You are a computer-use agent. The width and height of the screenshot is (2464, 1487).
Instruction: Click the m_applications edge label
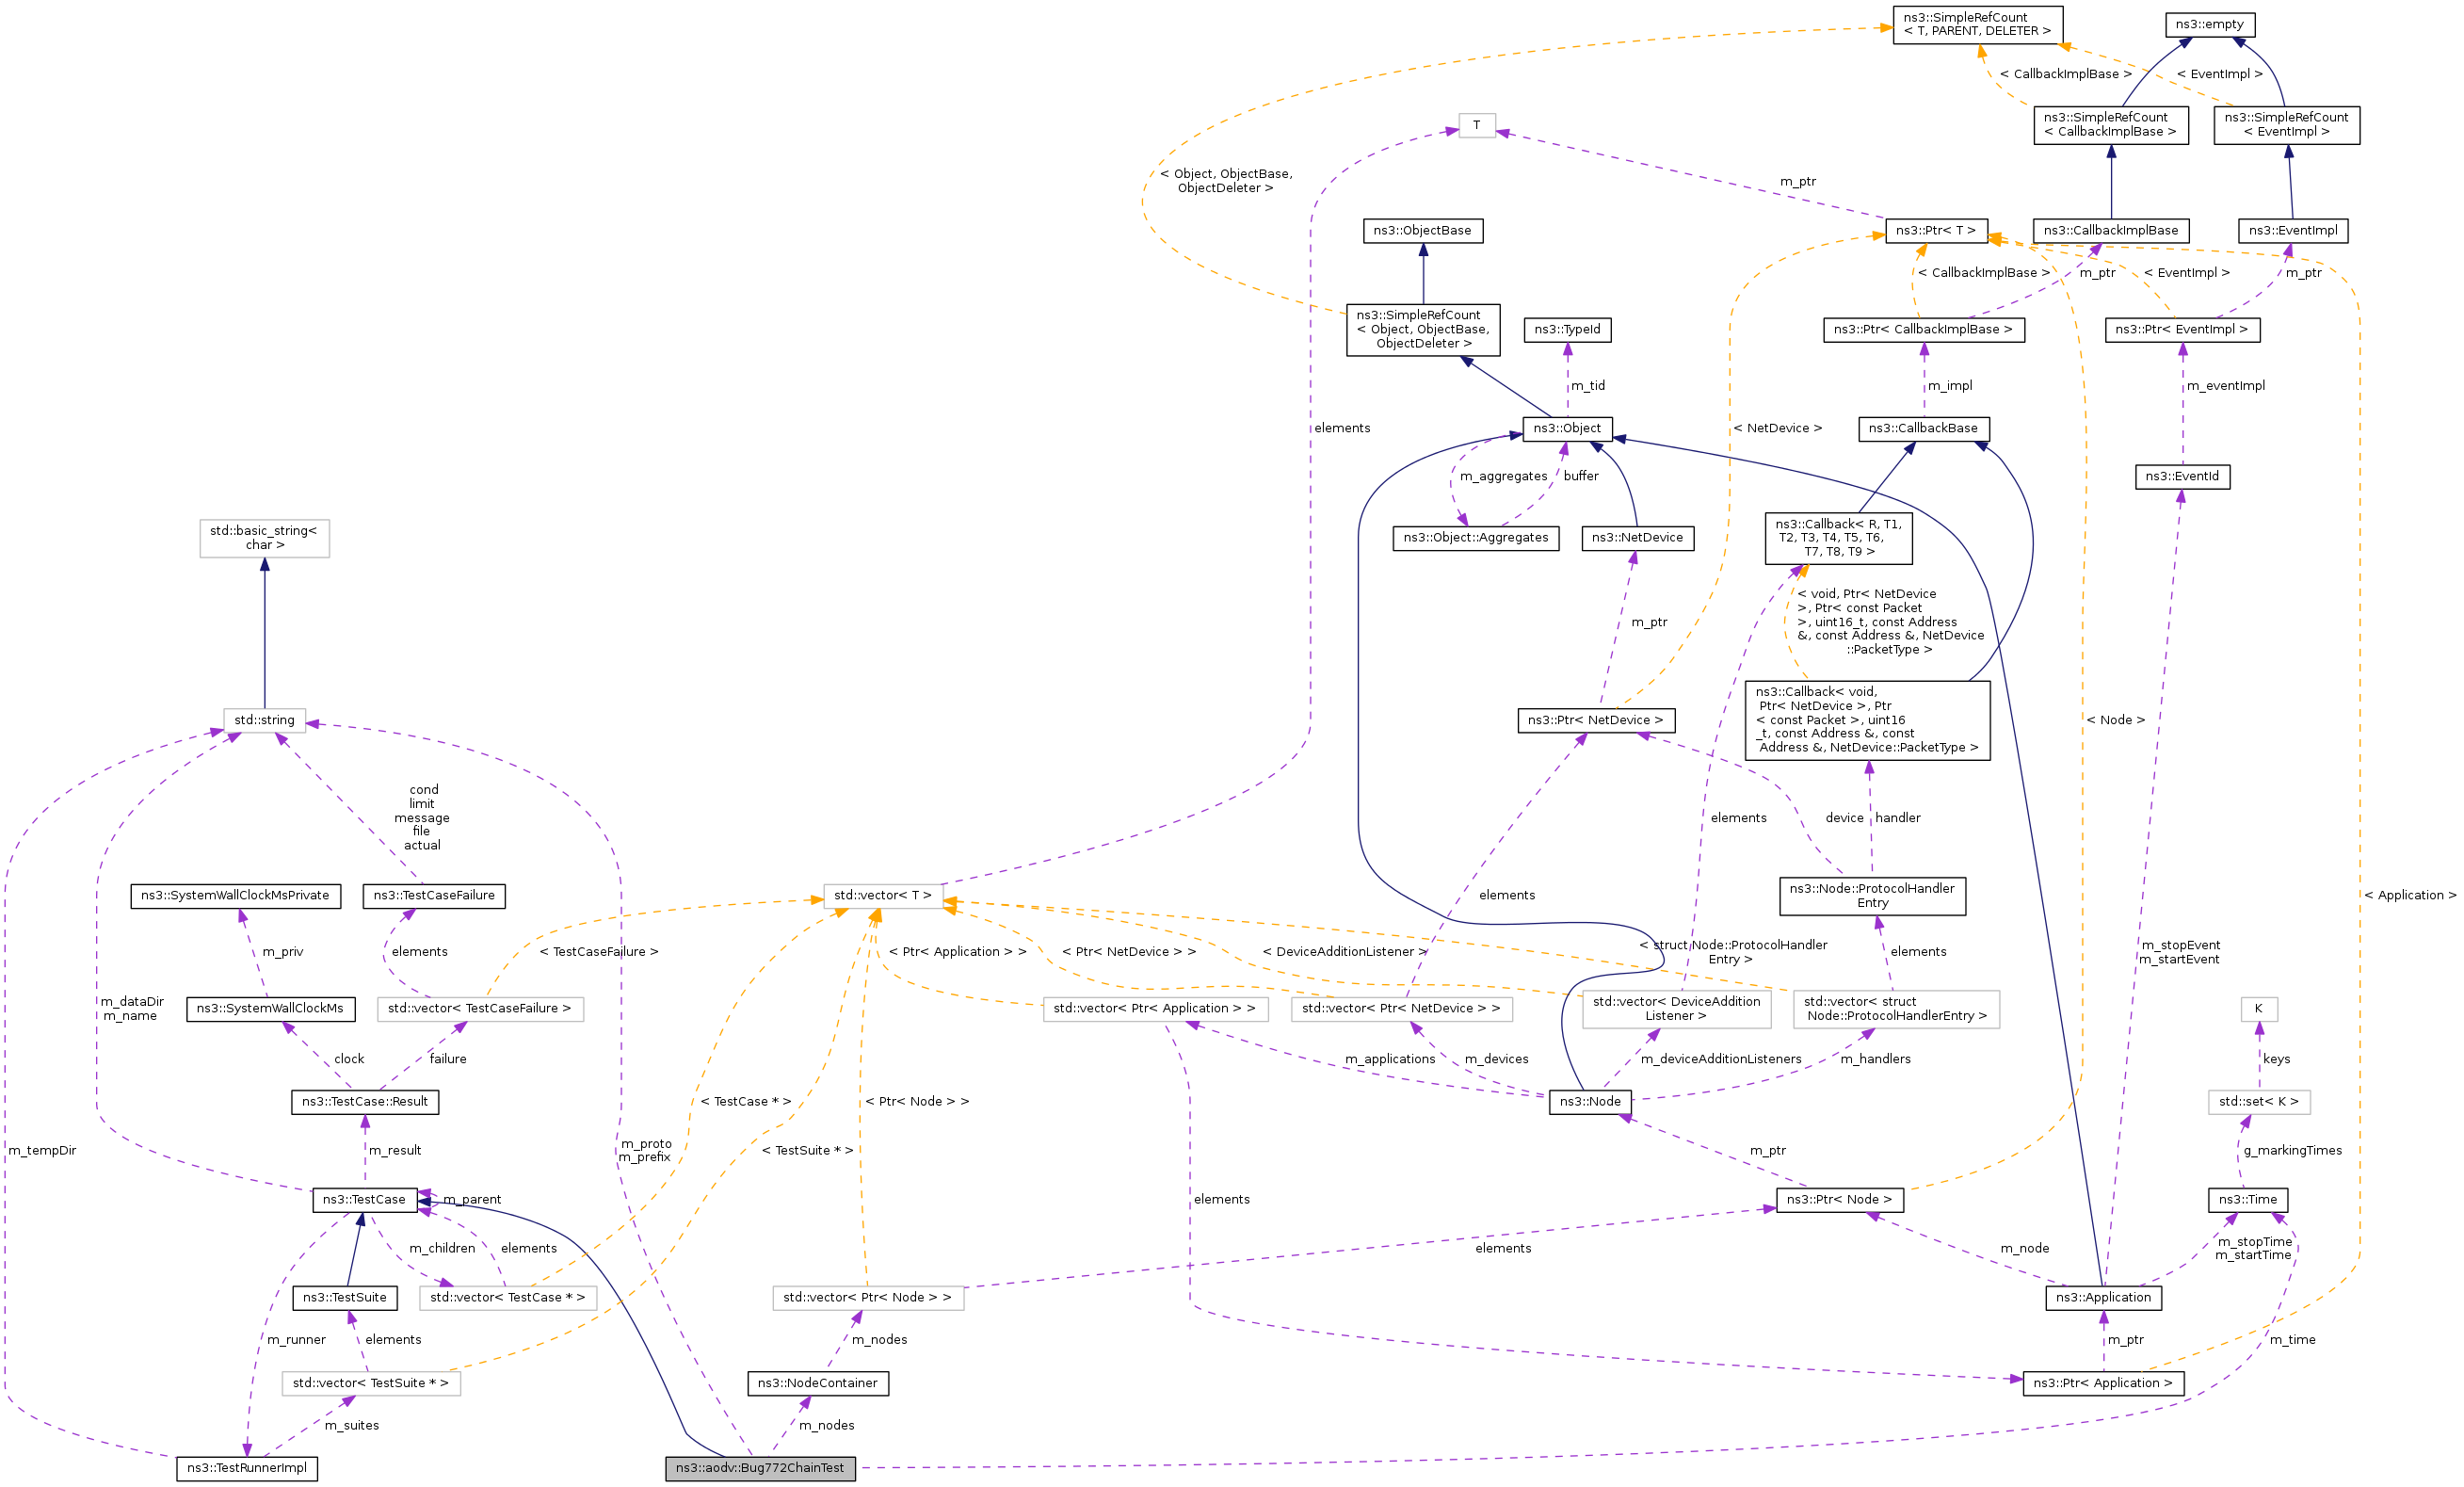[x=1390, y=1059]
